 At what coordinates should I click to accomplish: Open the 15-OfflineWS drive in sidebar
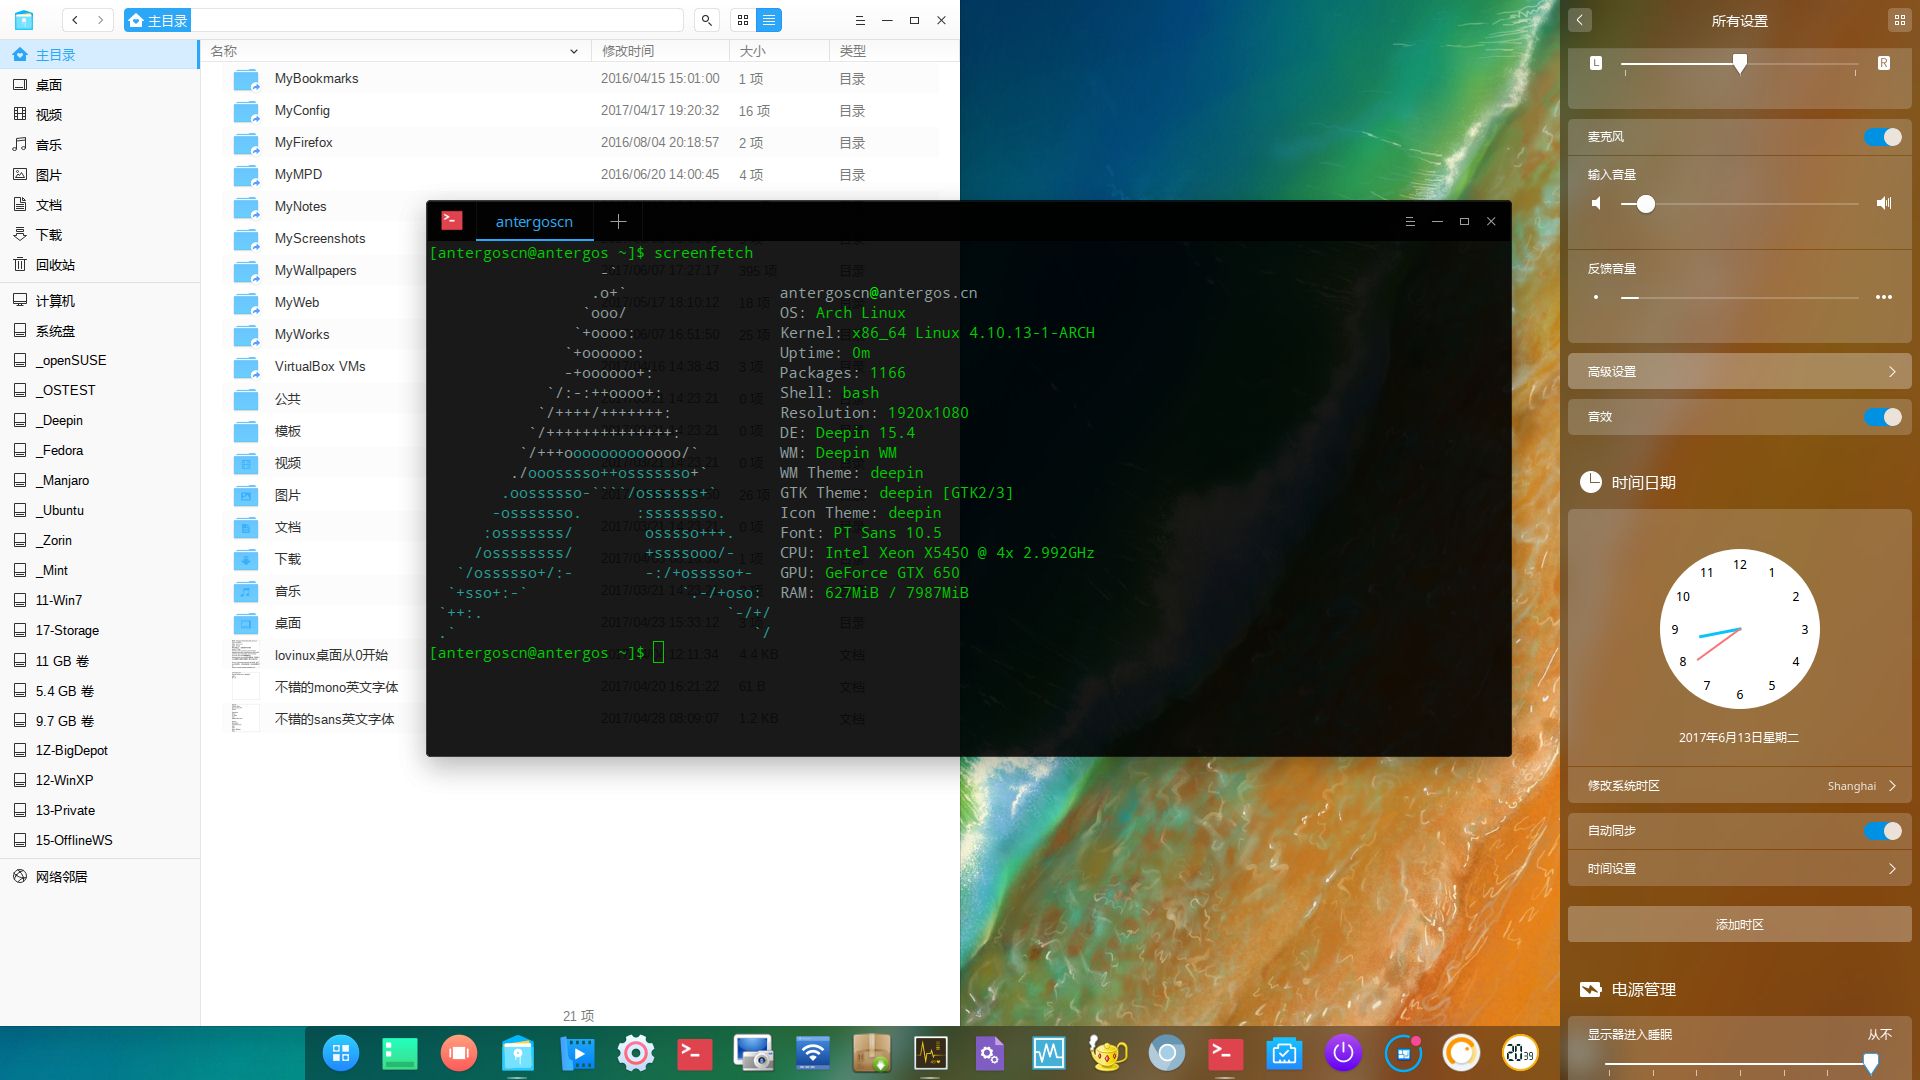coord(100,841)
